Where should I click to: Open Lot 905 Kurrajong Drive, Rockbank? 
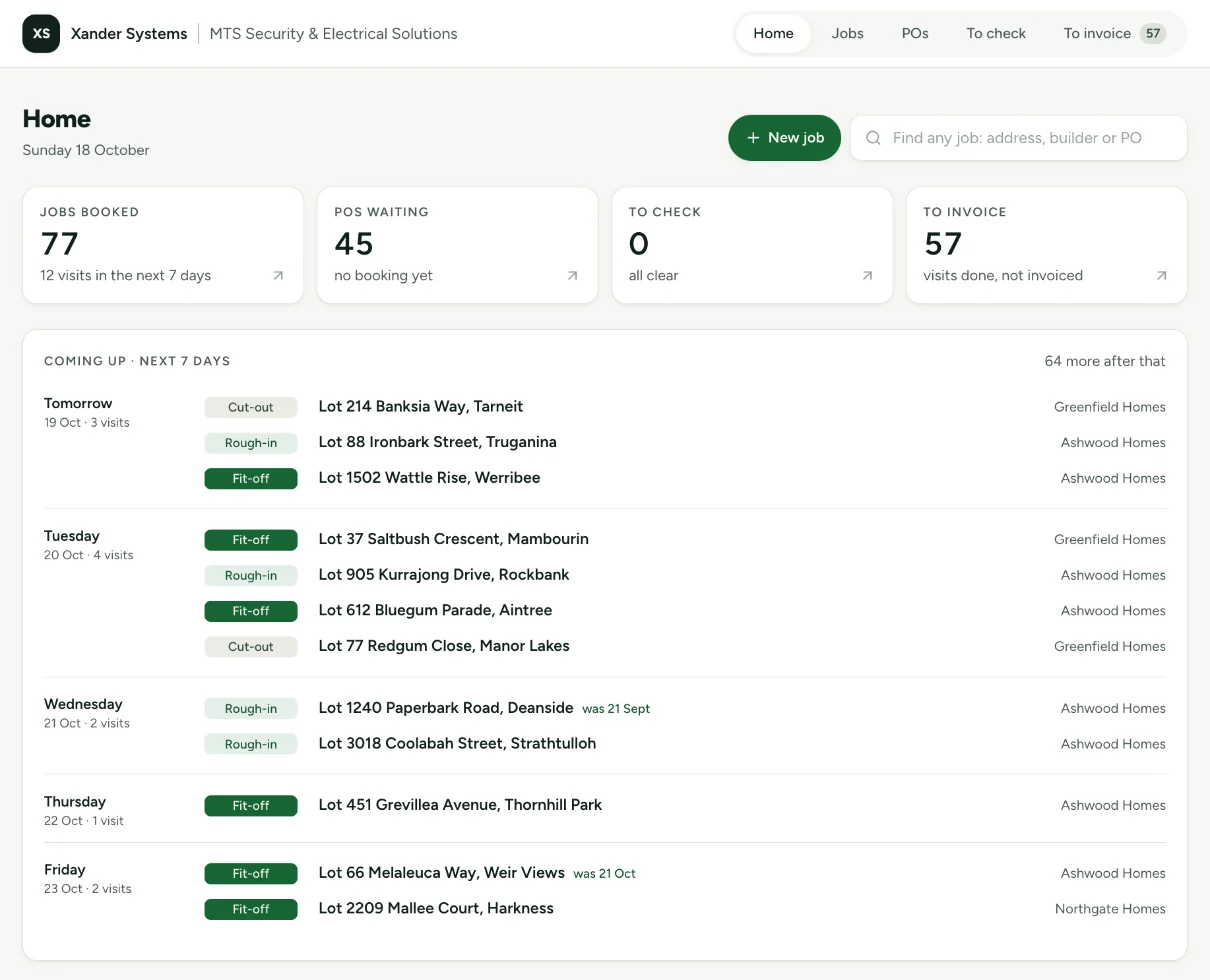[x=444, y=575]
